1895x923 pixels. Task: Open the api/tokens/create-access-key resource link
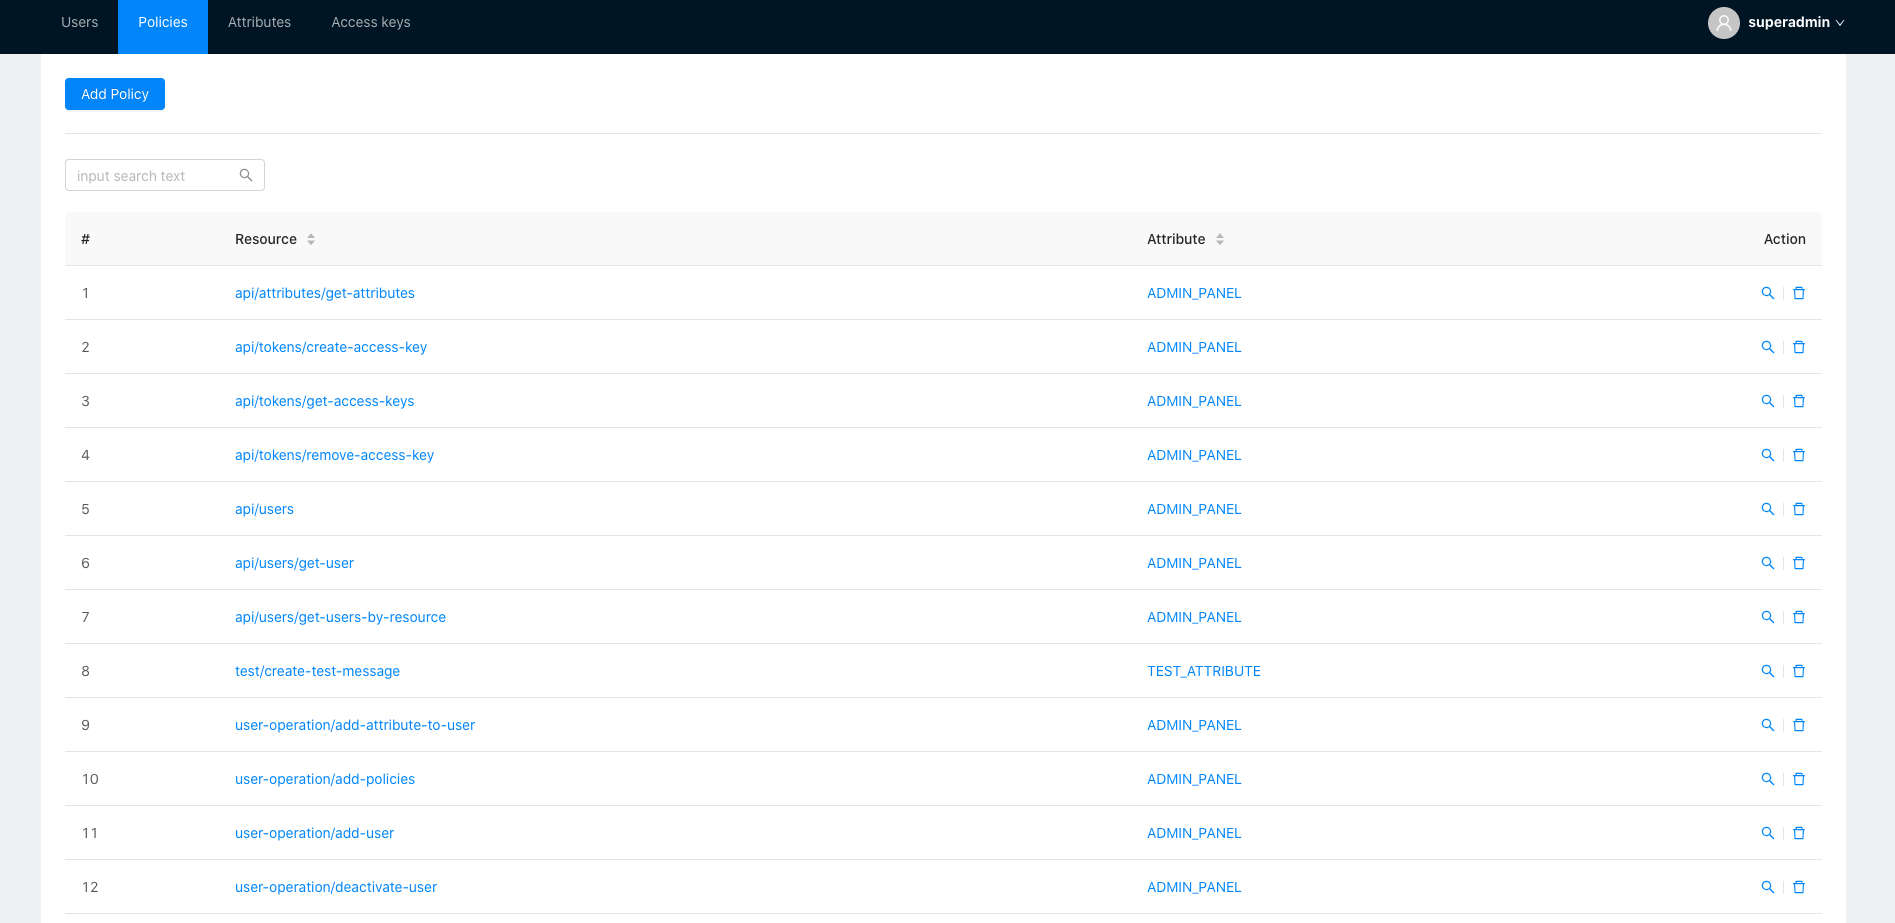[x=331, y=347]
